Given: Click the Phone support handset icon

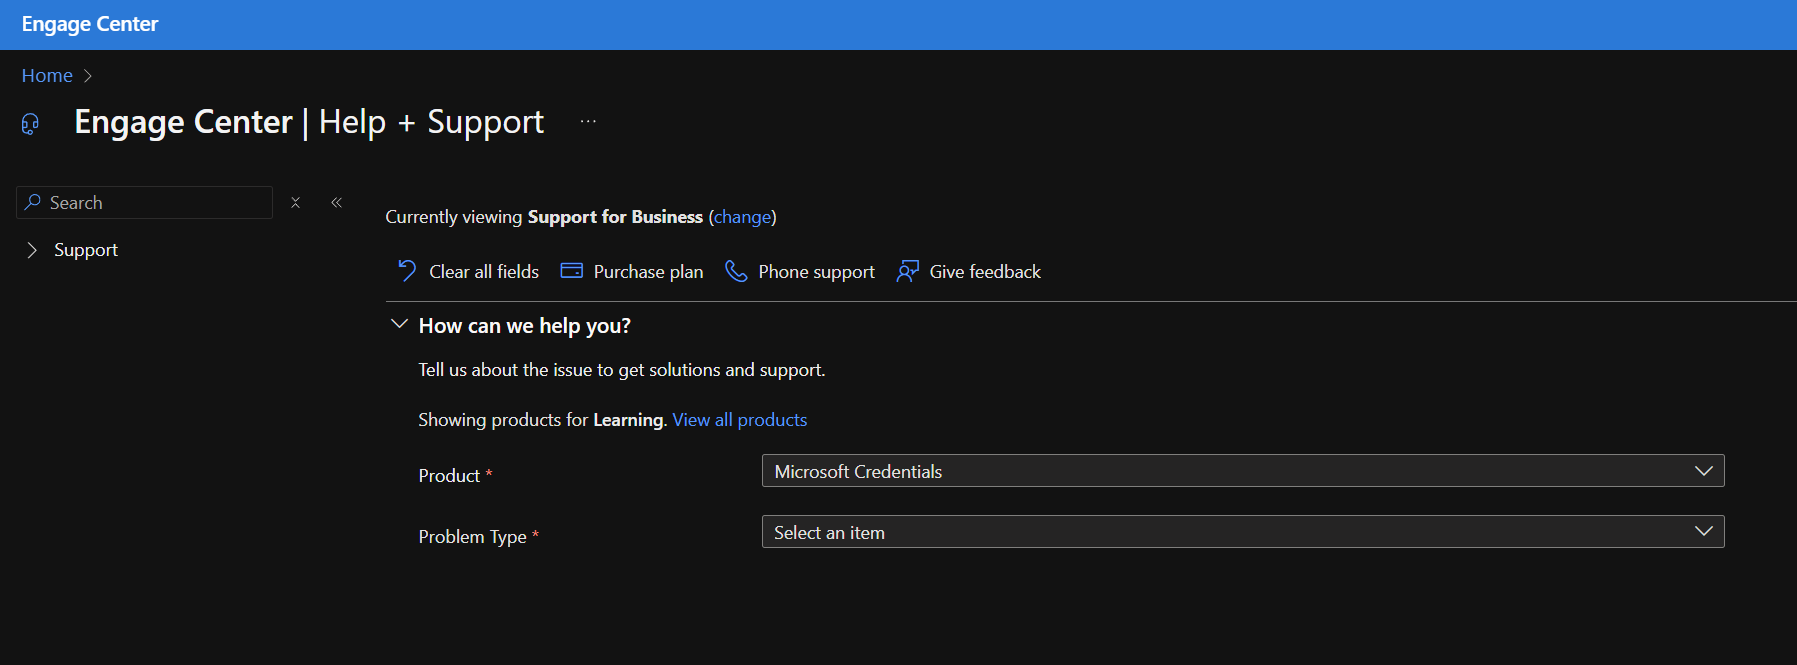Looking at the screenshot, I should [736, 271].
